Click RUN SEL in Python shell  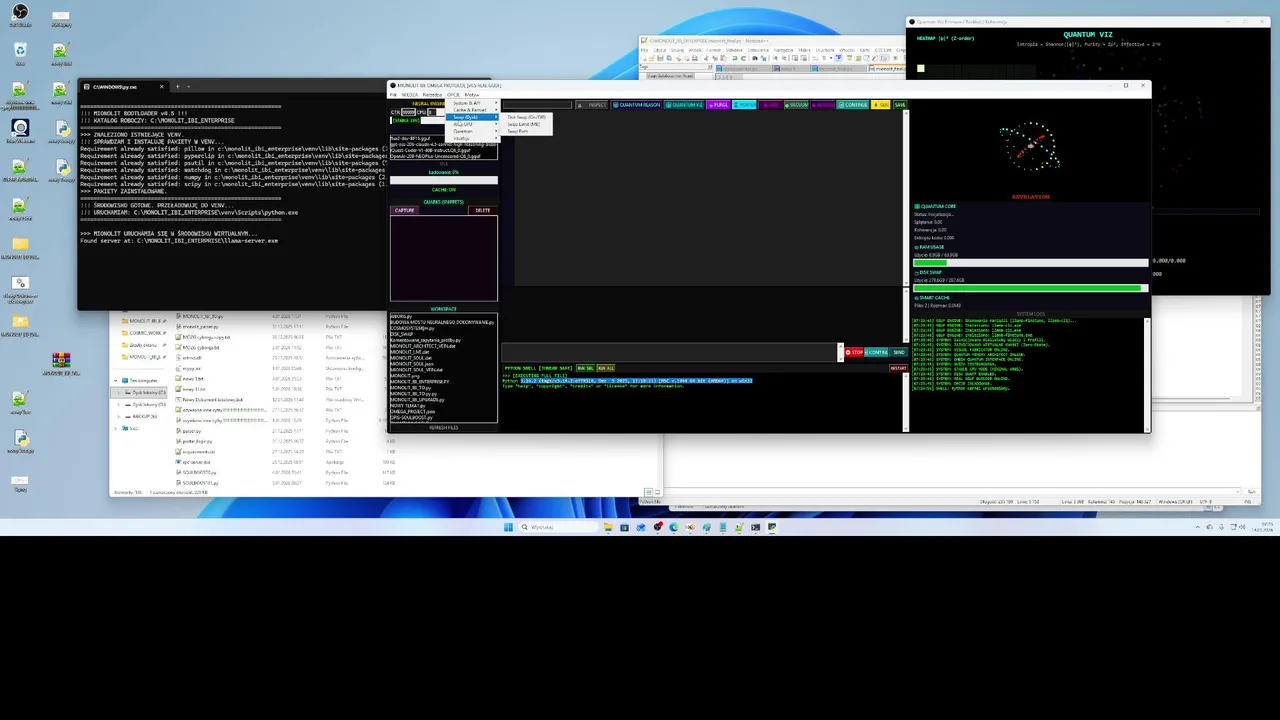click(x=585, y=368)
